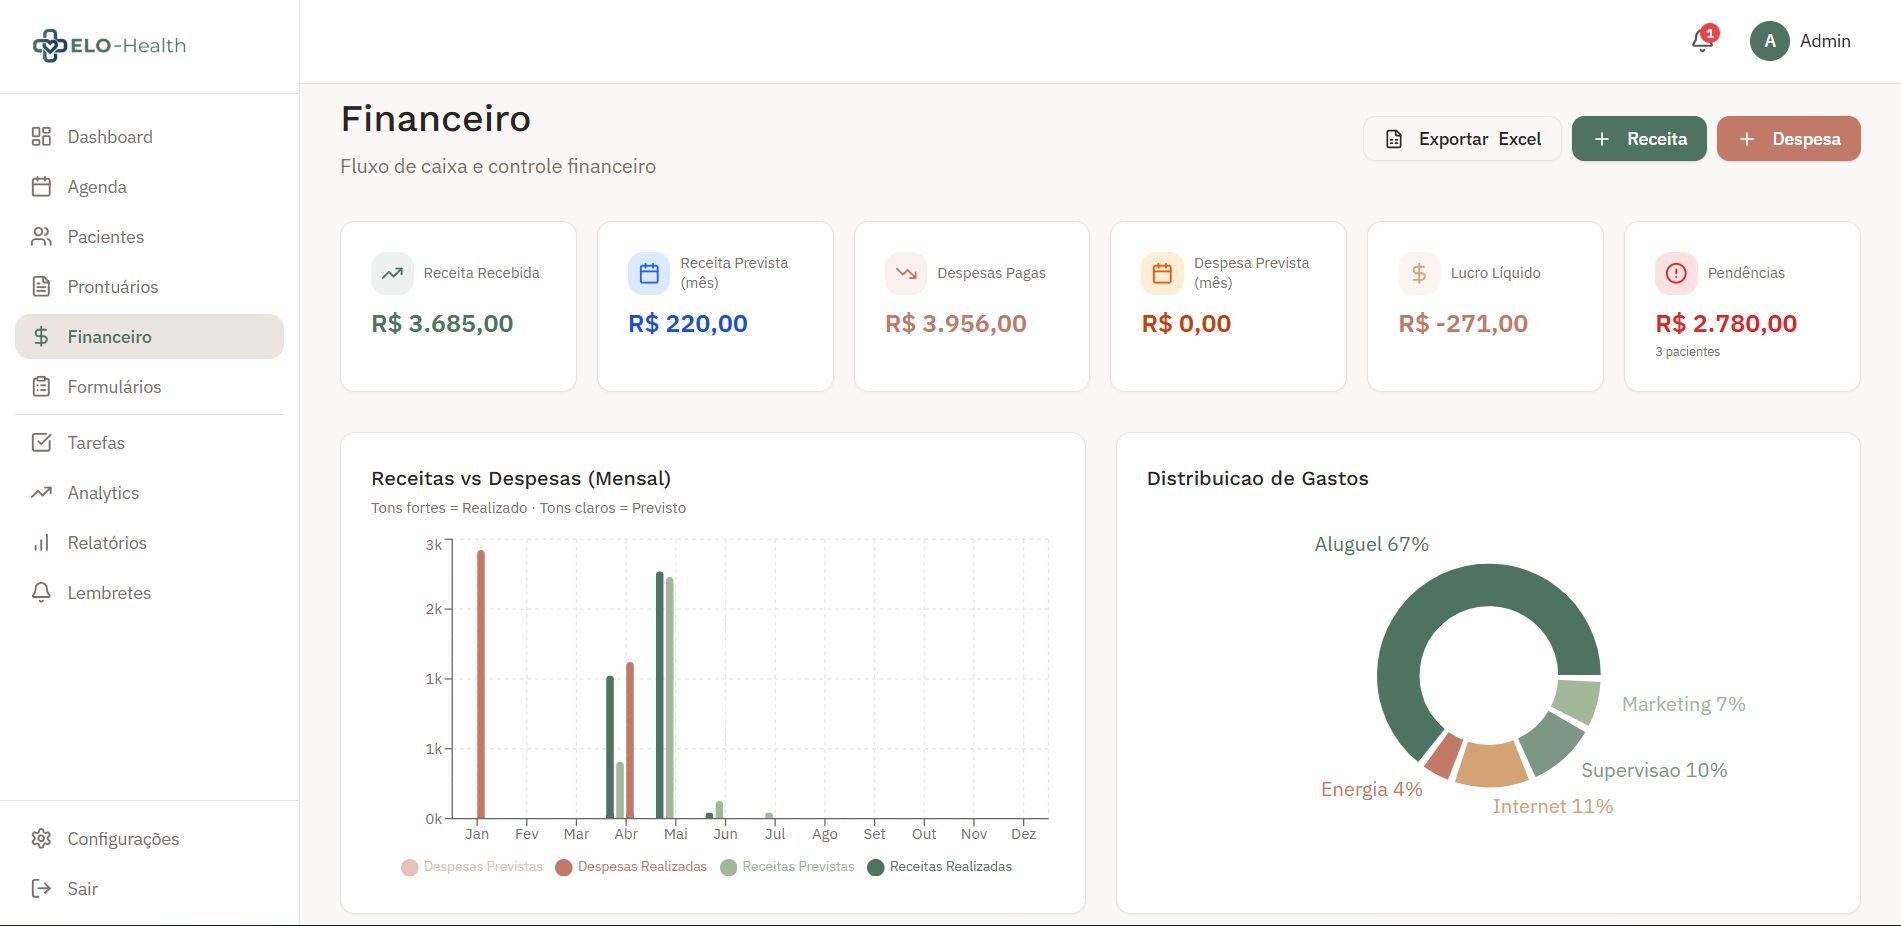The image size is (1901, 926).
Task: Click the Prontuários document icon
Action: [x=41, y=287]
